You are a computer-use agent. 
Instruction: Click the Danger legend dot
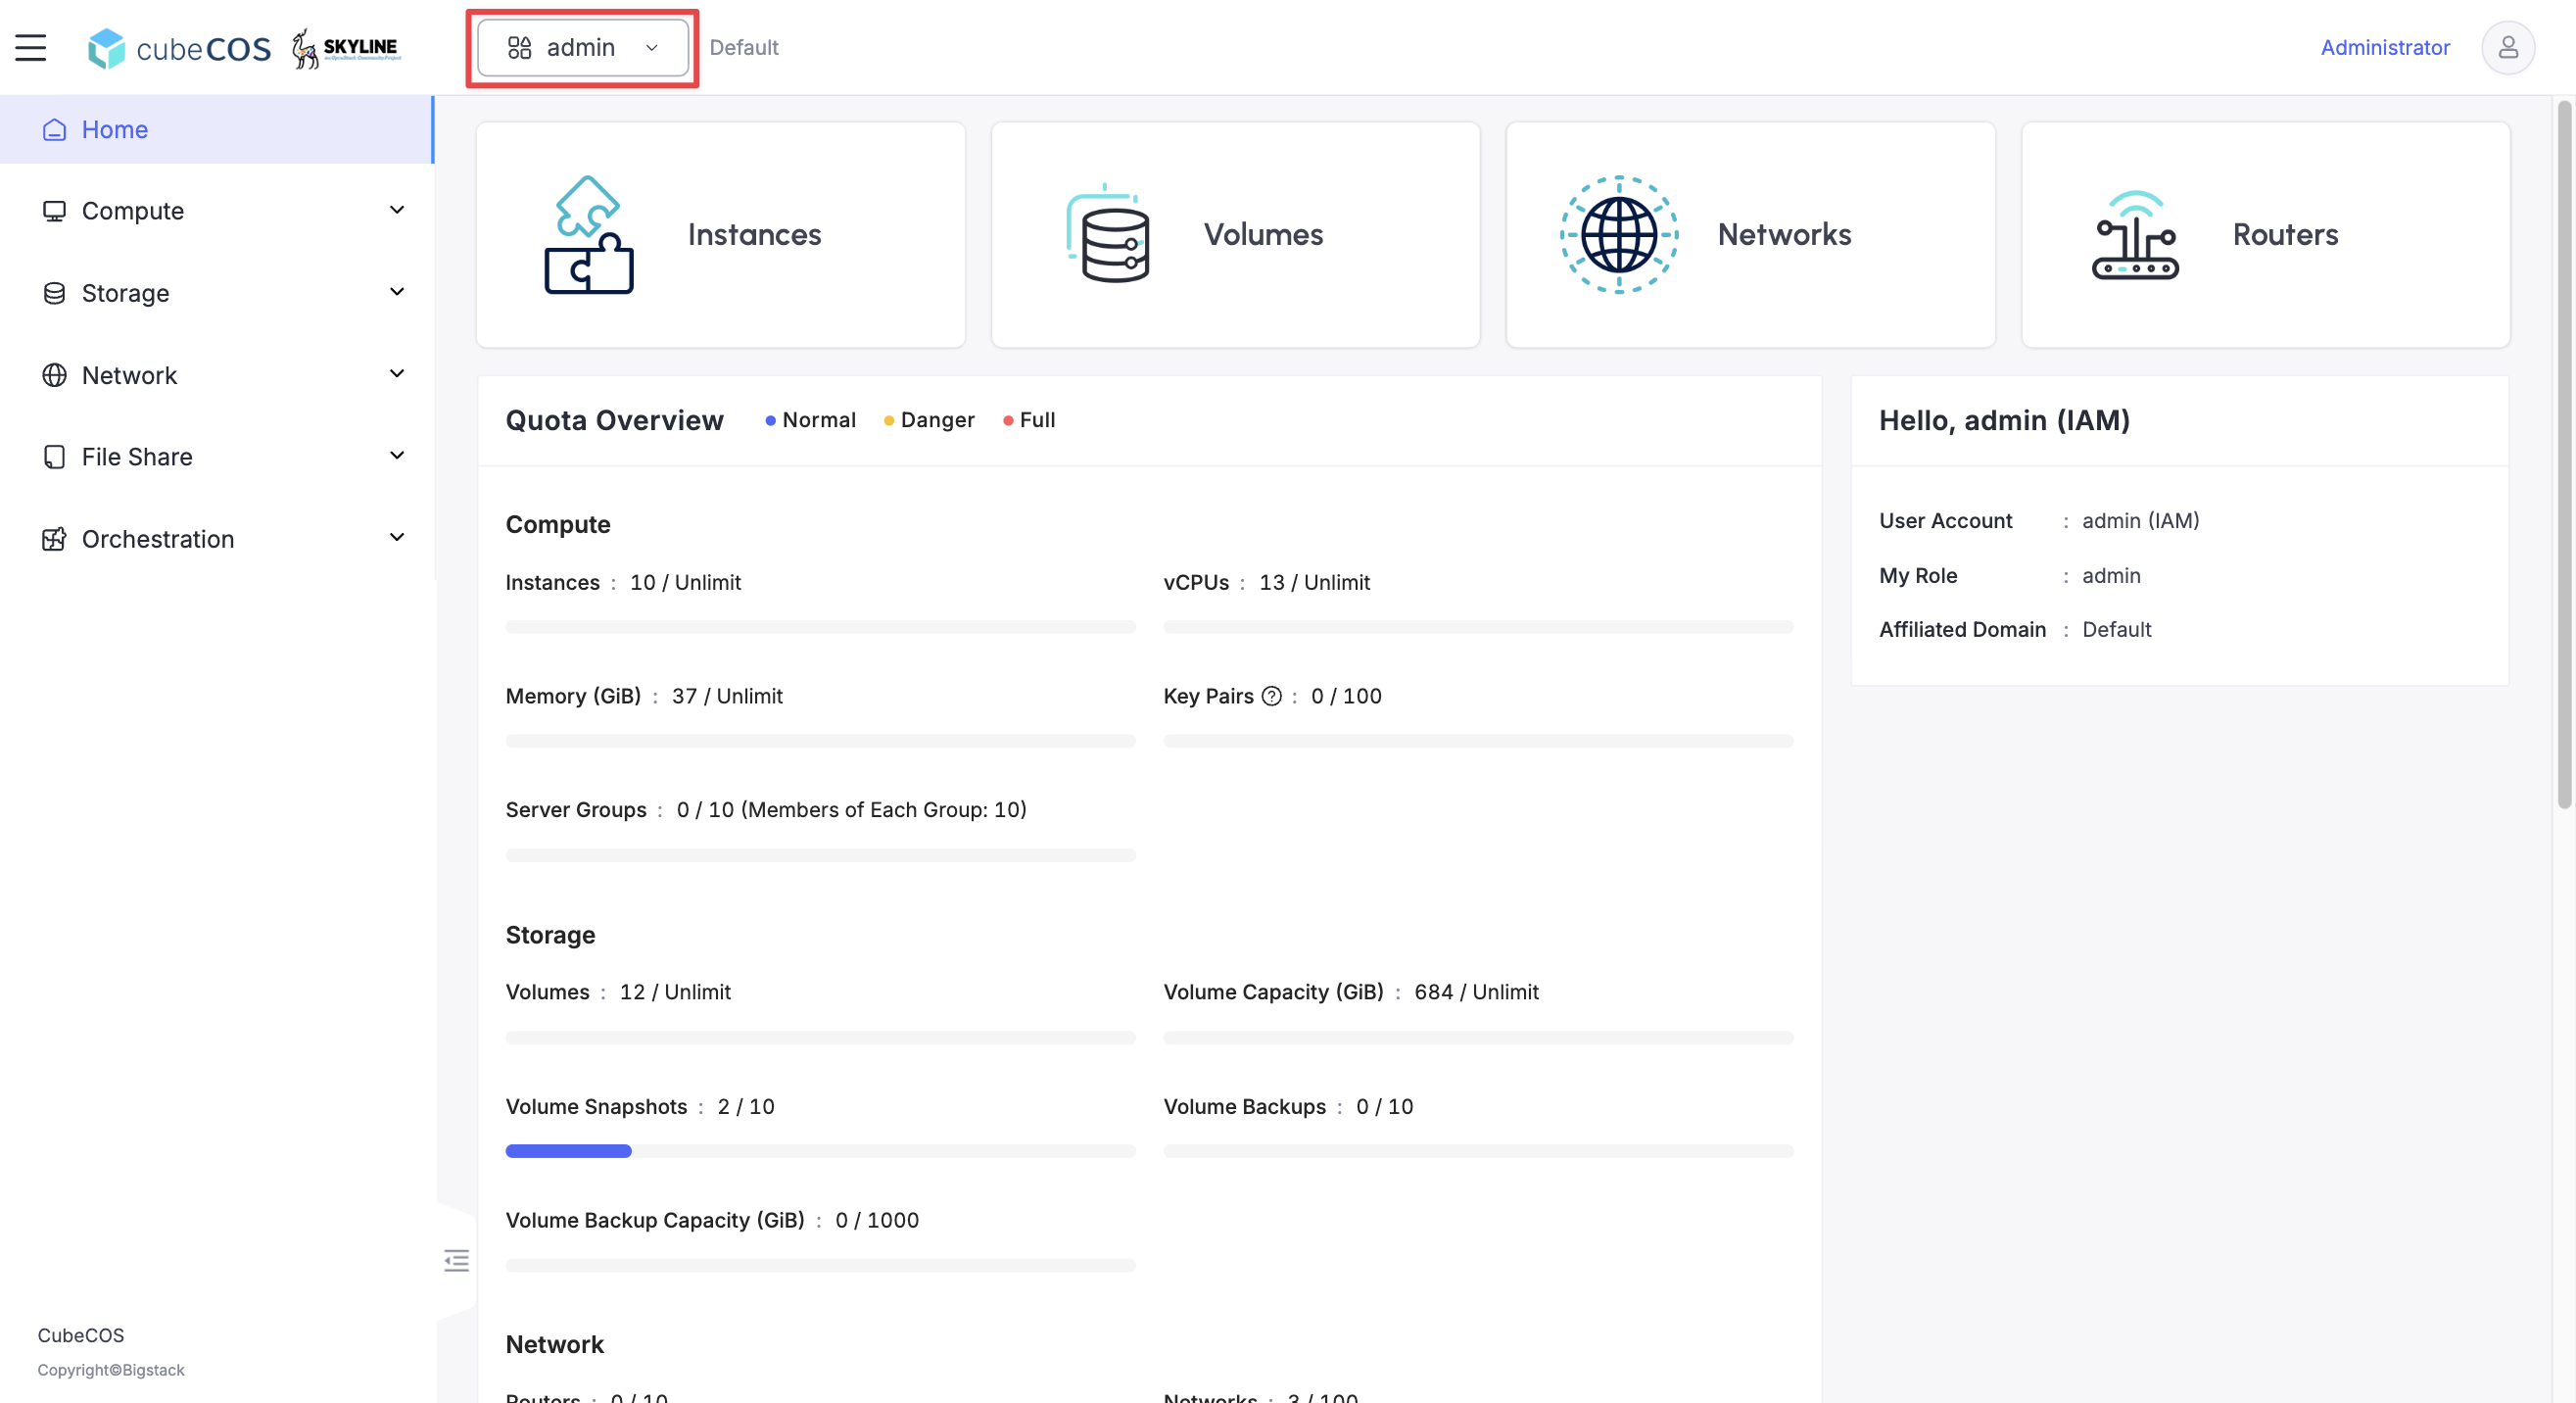[888, 421]
